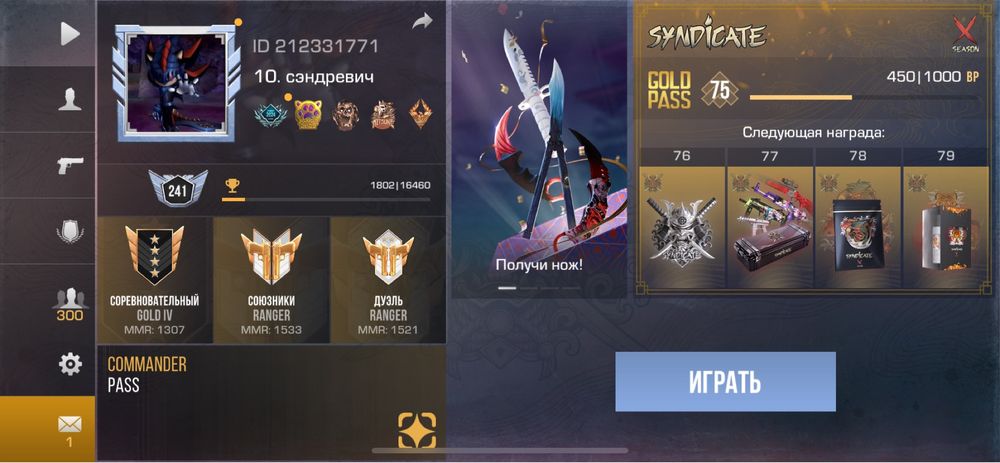Open the pistol weapons inventory icon
This screenshot has width=1000, height=463.
point(70,165)
